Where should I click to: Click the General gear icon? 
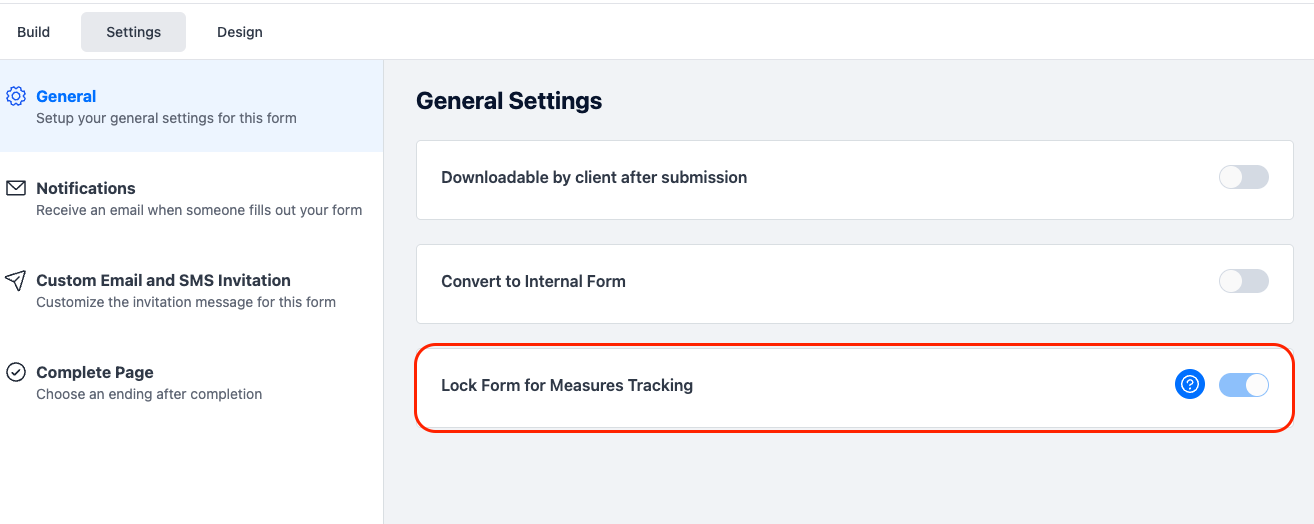tap(16, 96)
